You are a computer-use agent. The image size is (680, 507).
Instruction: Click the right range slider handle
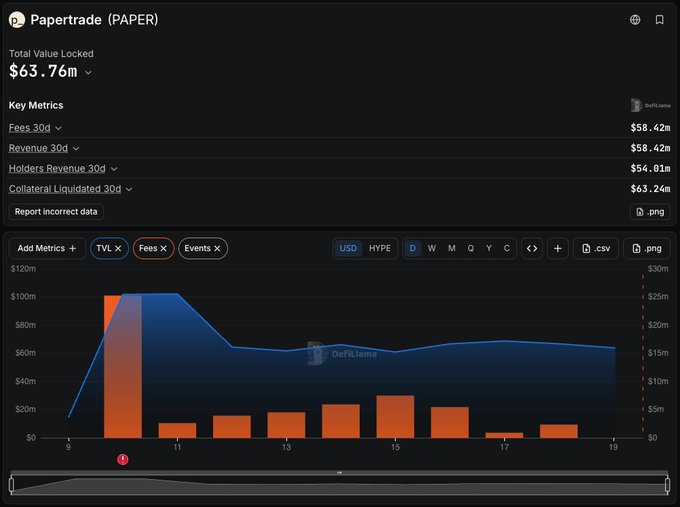(x=667, y=484)
